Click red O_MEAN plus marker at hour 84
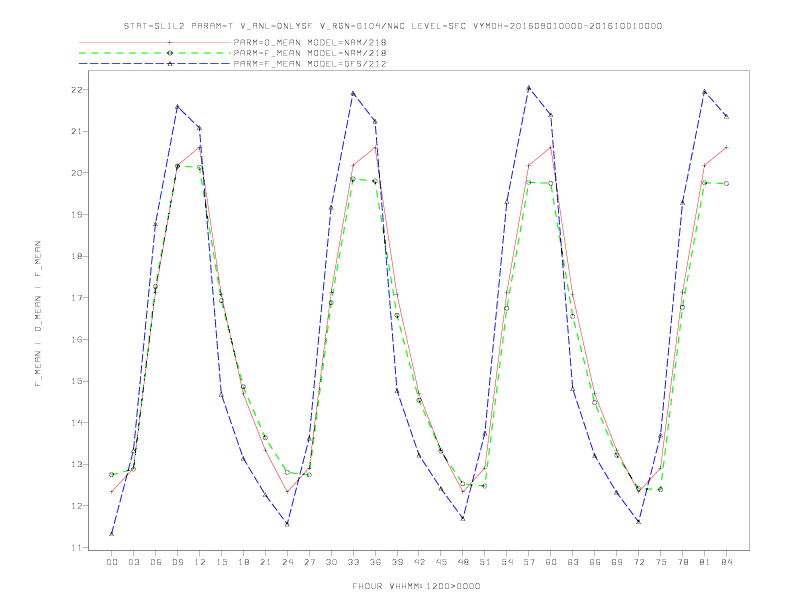Image resolution: width=792 pixels, height=612 pixels. tap(726, 147)
